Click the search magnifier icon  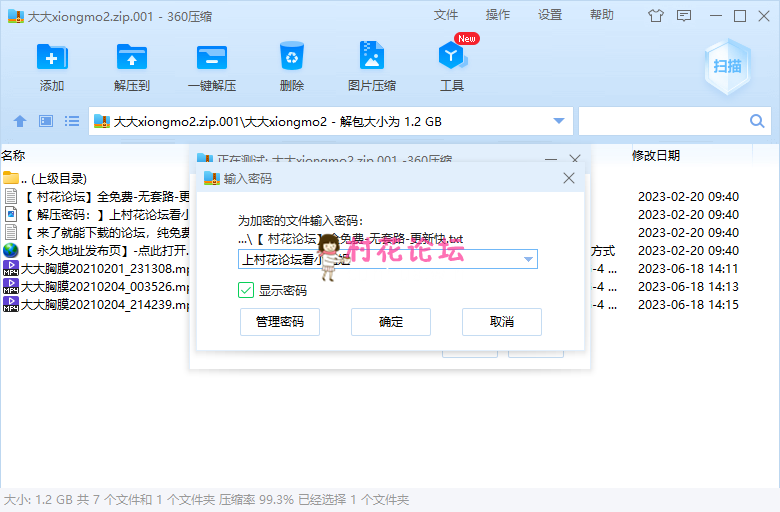(757, 121)
